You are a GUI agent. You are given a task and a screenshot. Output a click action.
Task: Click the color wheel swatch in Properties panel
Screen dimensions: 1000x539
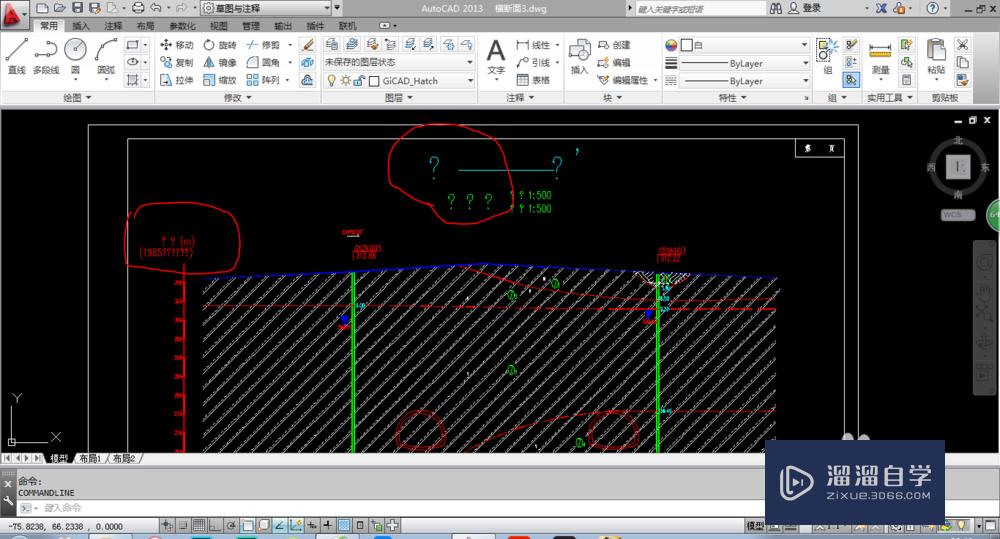(x=671, y=45)
